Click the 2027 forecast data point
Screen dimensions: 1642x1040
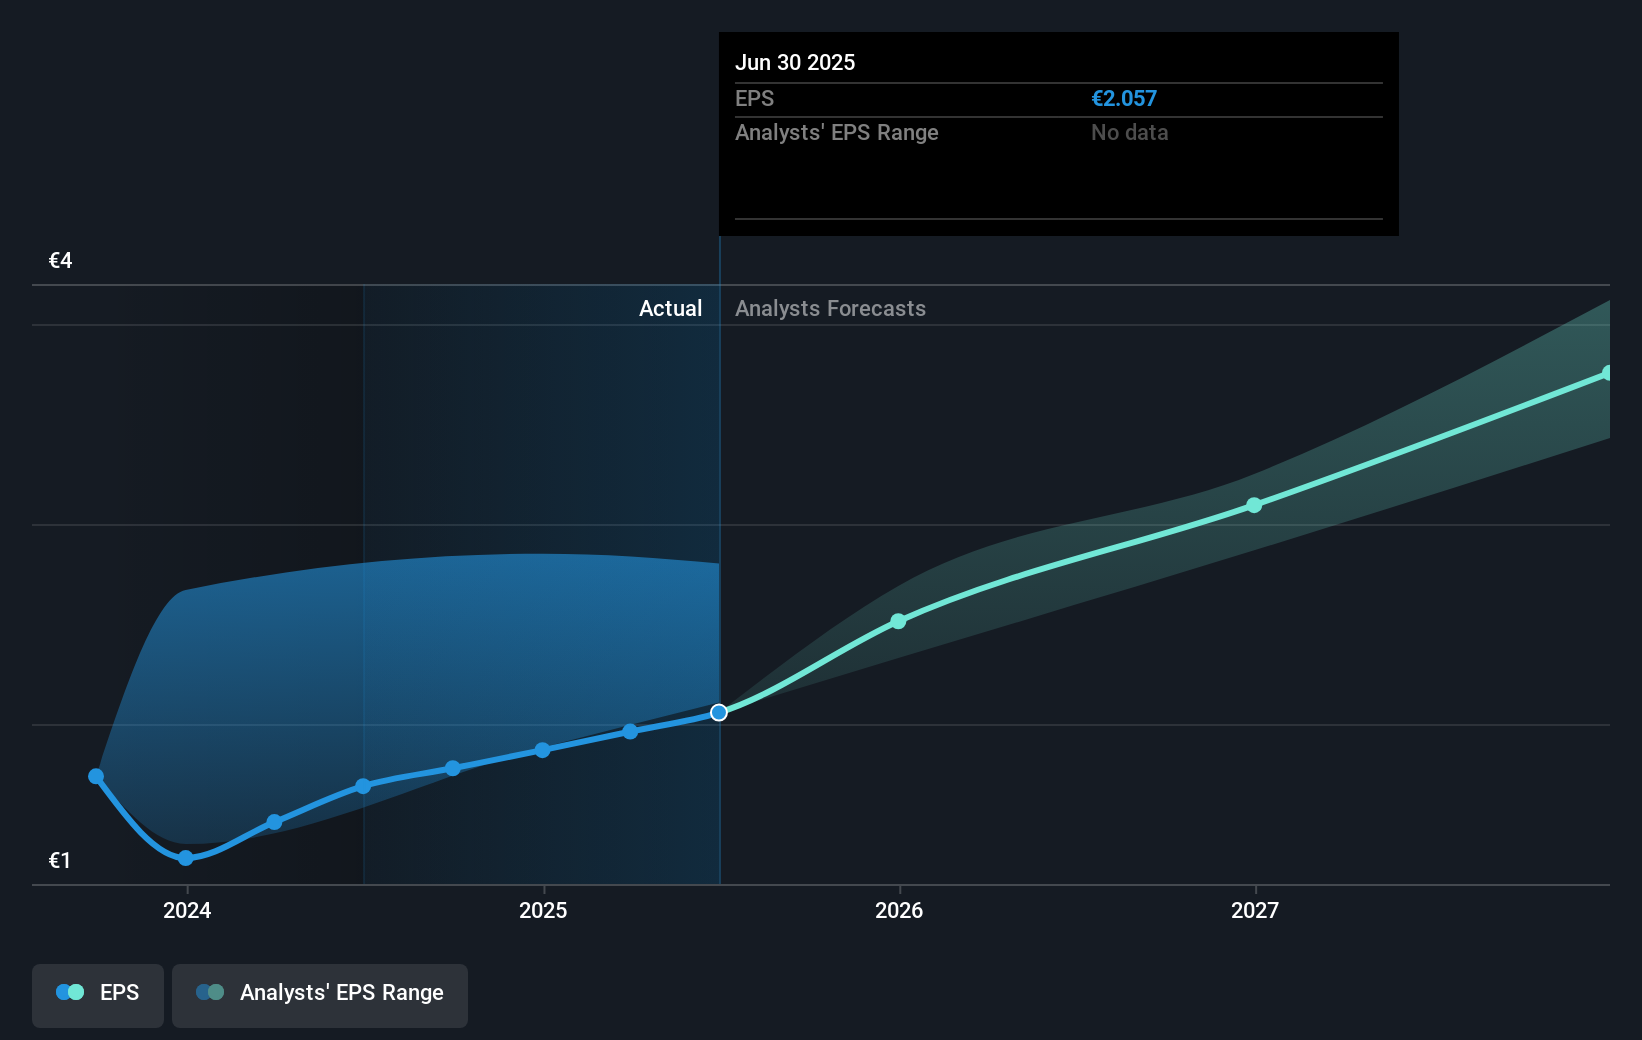pyautogui.click(x=1254, y=505)
